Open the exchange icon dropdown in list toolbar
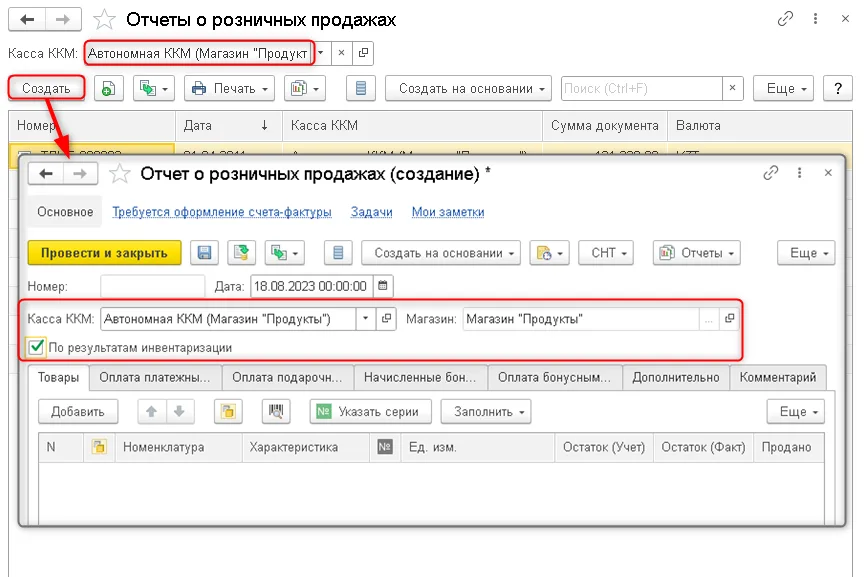 pyautogui.click(x=154, y=88)
